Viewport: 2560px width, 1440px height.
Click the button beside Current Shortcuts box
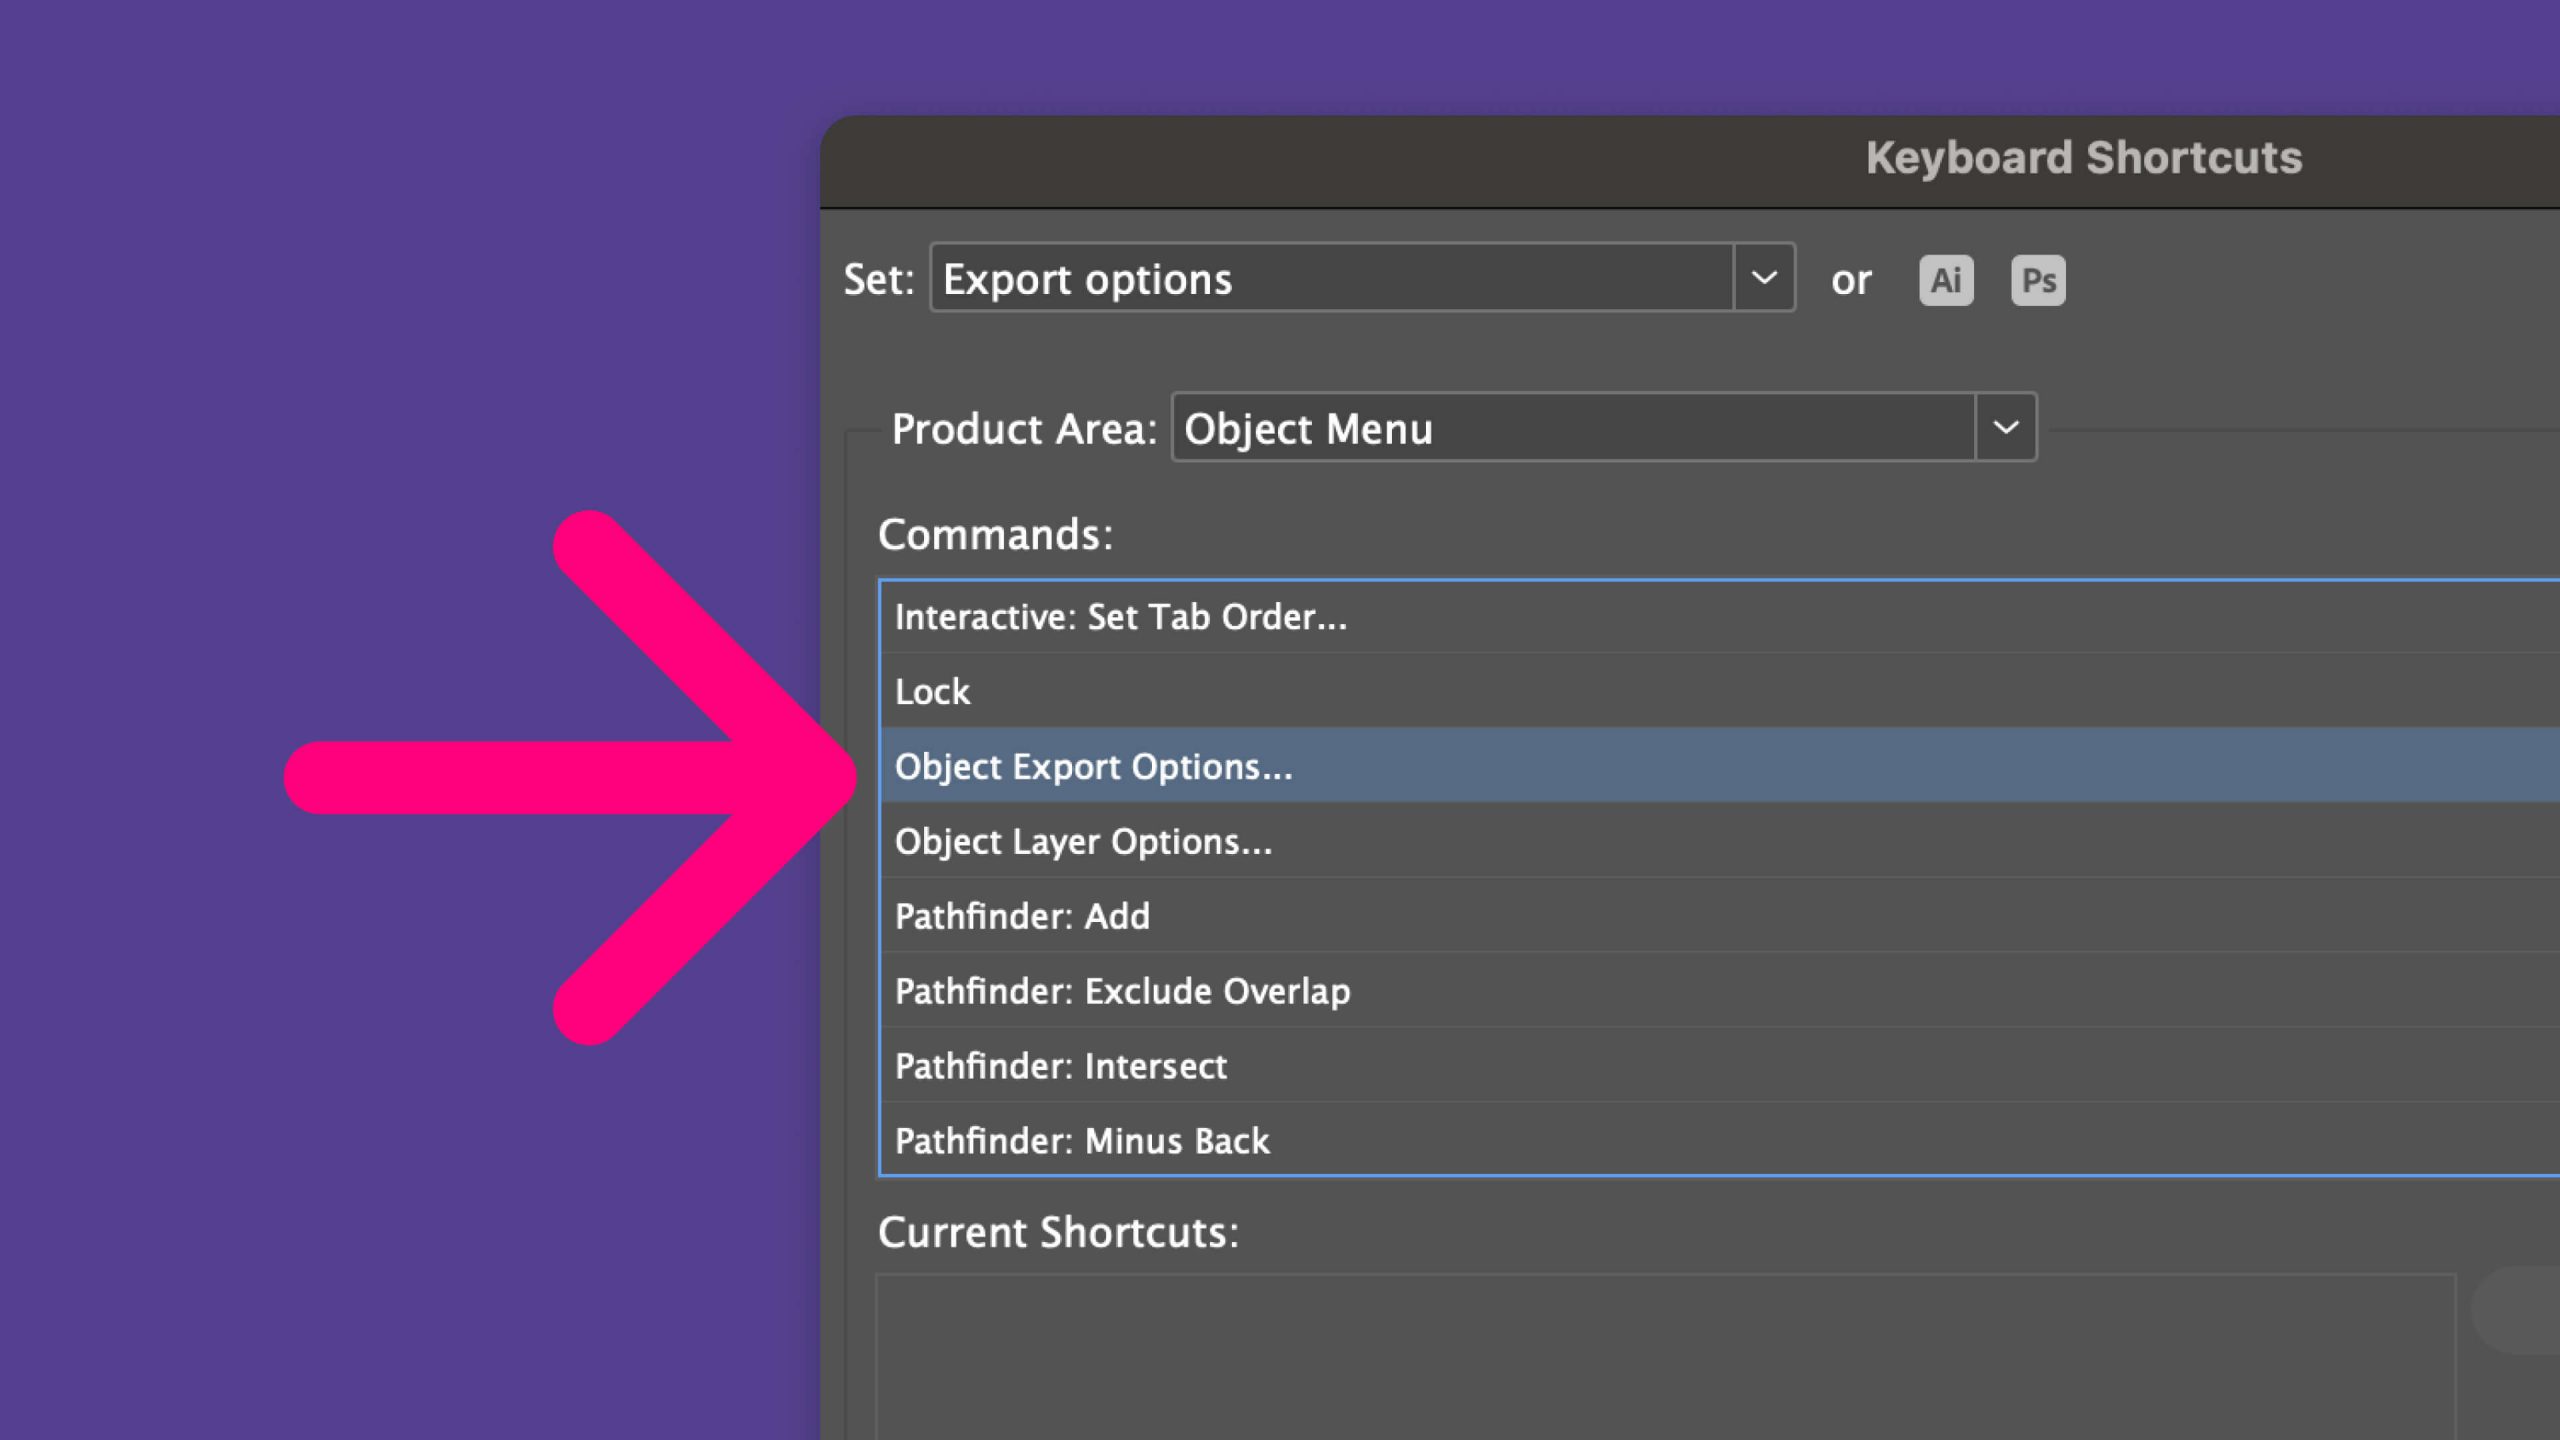2520,1310
